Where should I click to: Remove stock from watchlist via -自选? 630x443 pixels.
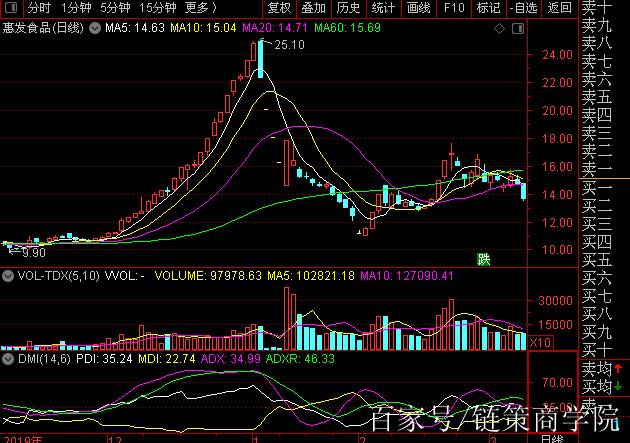pos(524,8)
